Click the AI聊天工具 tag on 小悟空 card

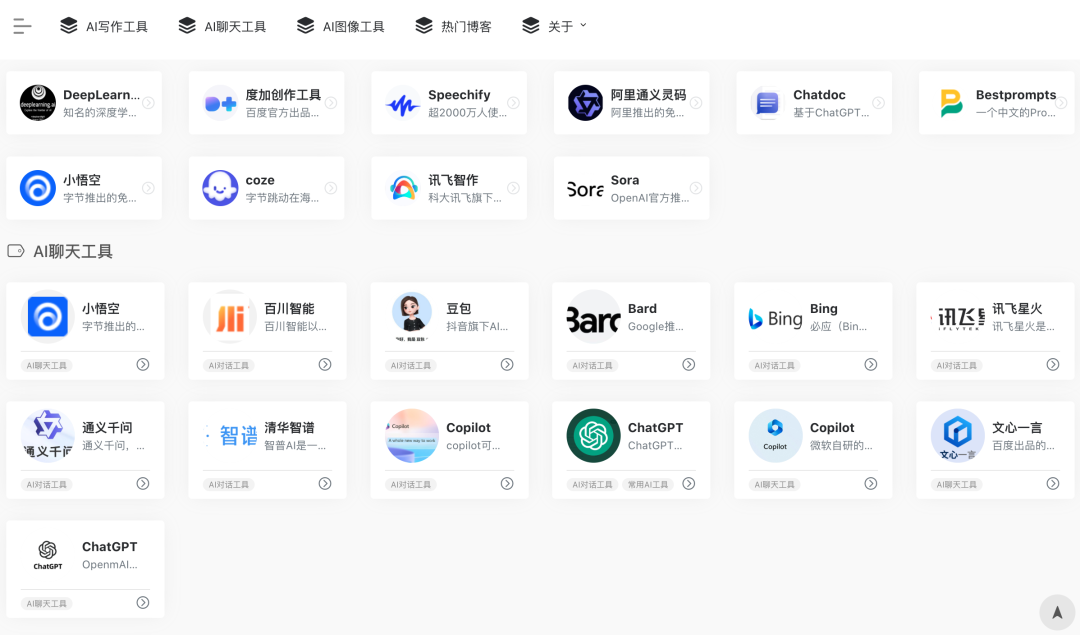47,366
